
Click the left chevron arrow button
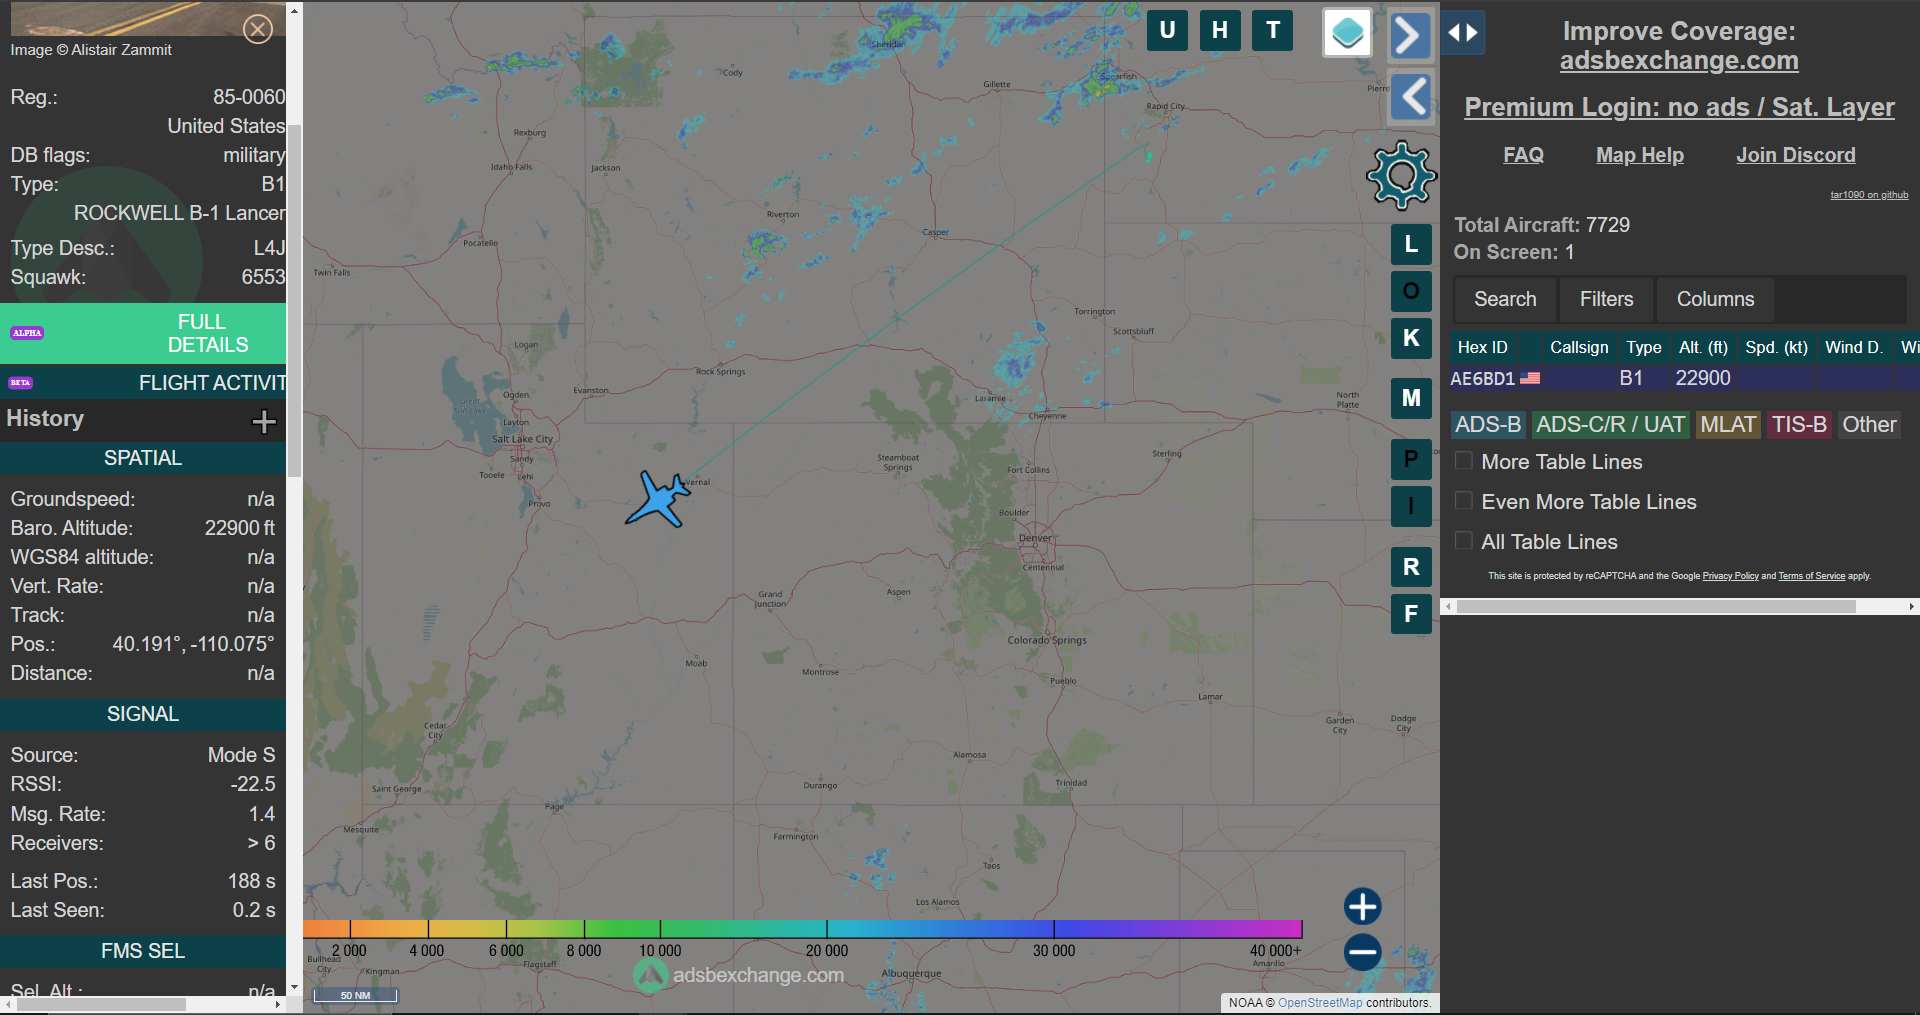click(1411, 97)
